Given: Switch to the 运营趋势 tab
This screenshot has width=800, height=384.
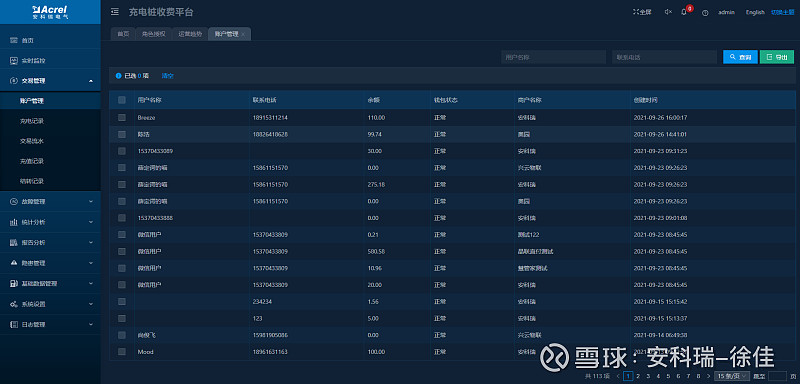Looking at the screenshot, I should point(190,34).
